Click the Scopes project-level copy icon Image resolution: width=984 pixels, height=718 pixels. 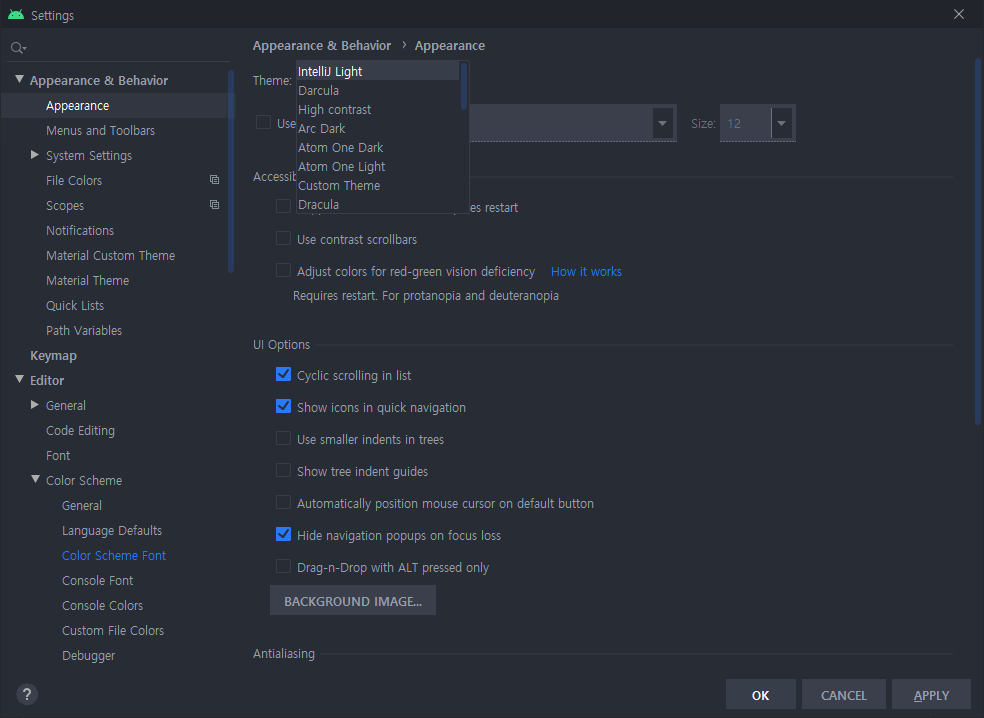[215, 205]
